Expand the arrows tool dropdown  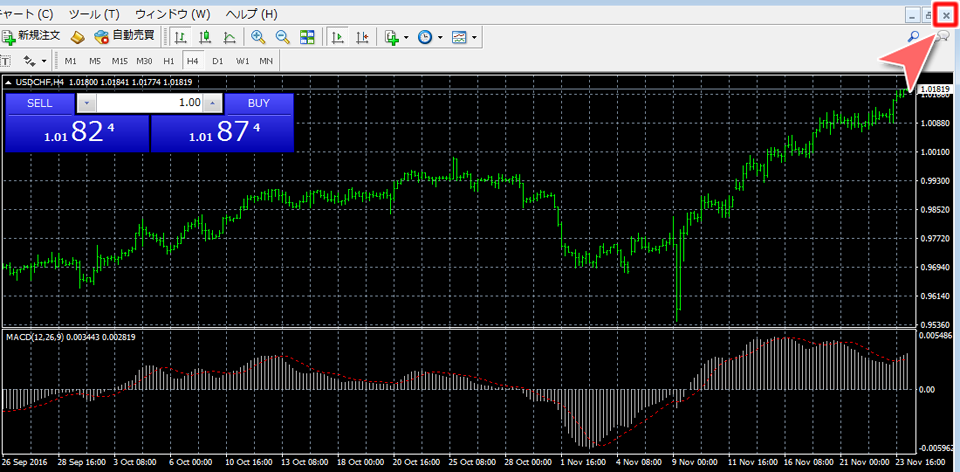[43, 61]
